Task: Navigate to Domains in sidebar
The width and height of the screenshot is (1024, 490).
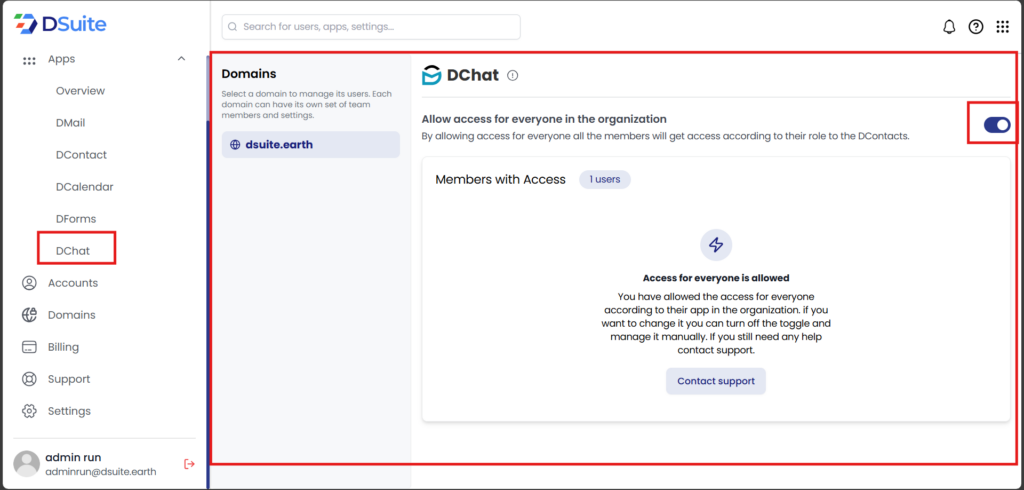Action: pos(71,315)
